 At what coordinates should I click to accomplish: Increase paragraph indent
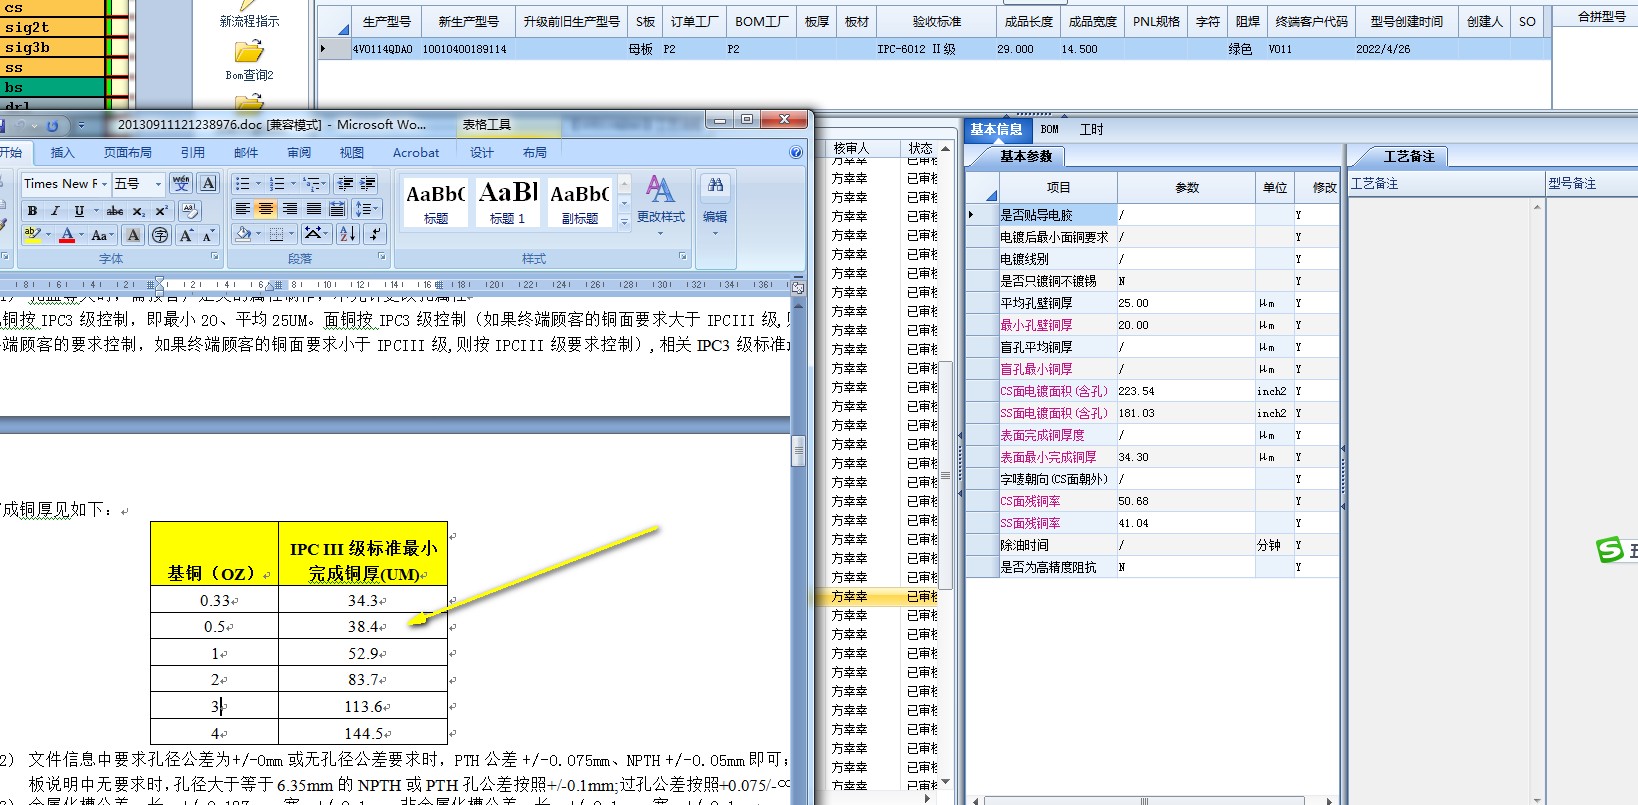[368, 184]
